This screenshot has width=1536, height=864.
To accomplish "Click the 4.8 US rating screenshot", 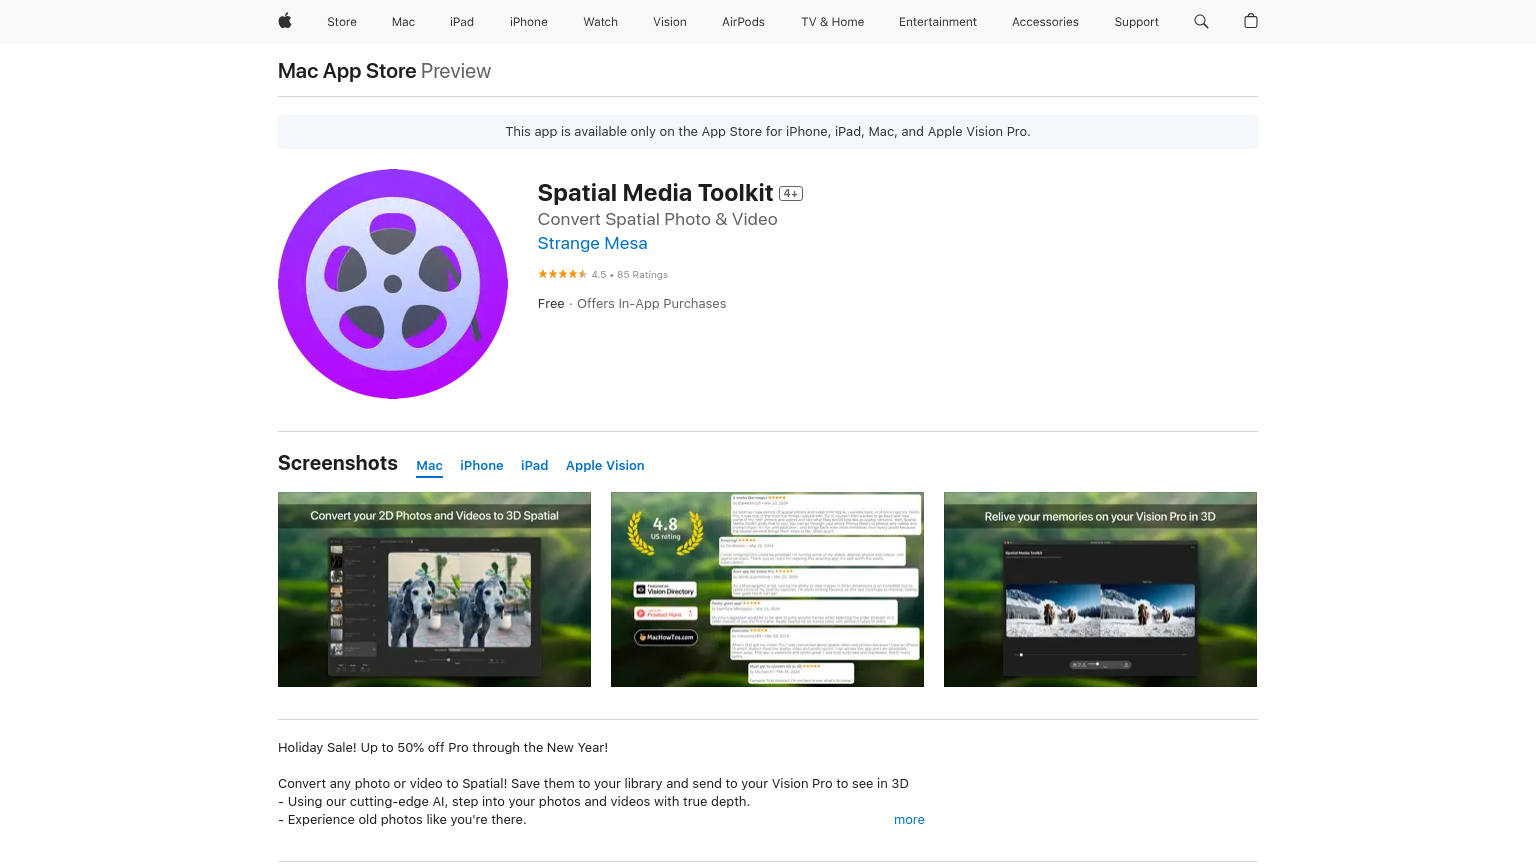I will [767, 589].
